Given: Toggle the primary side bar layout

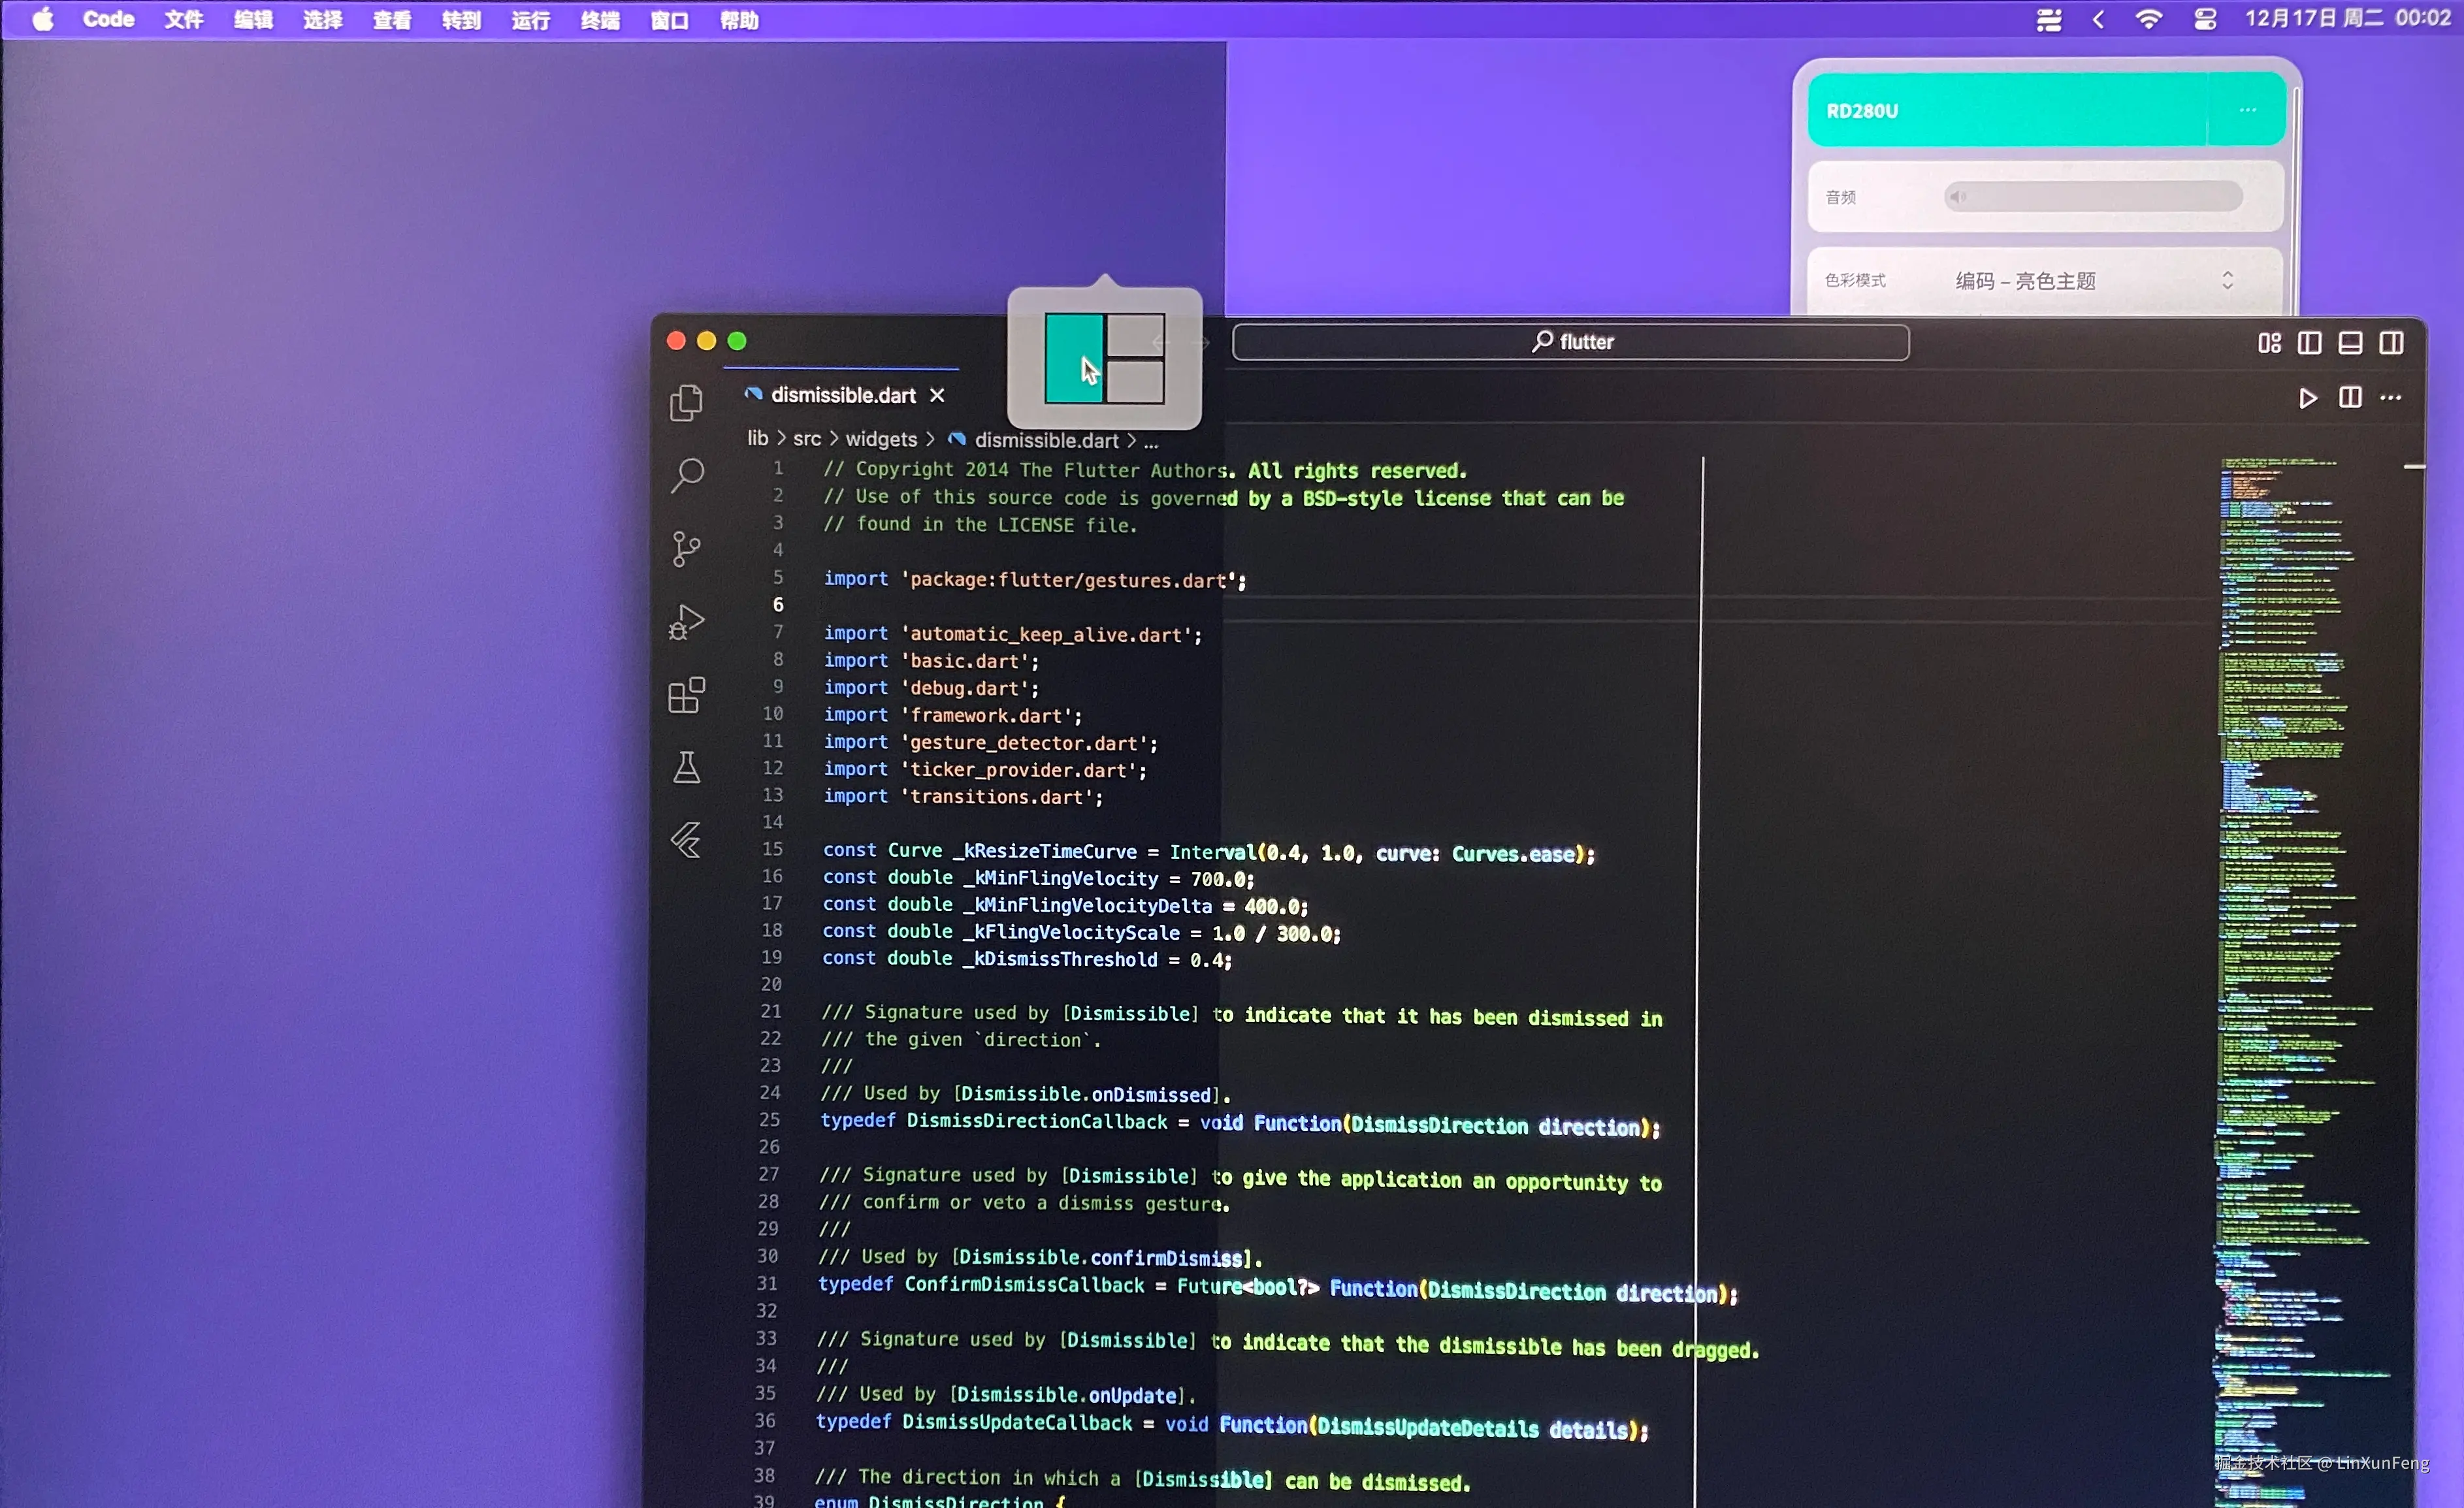Looking at the screenshot, I should point(2309,344).
